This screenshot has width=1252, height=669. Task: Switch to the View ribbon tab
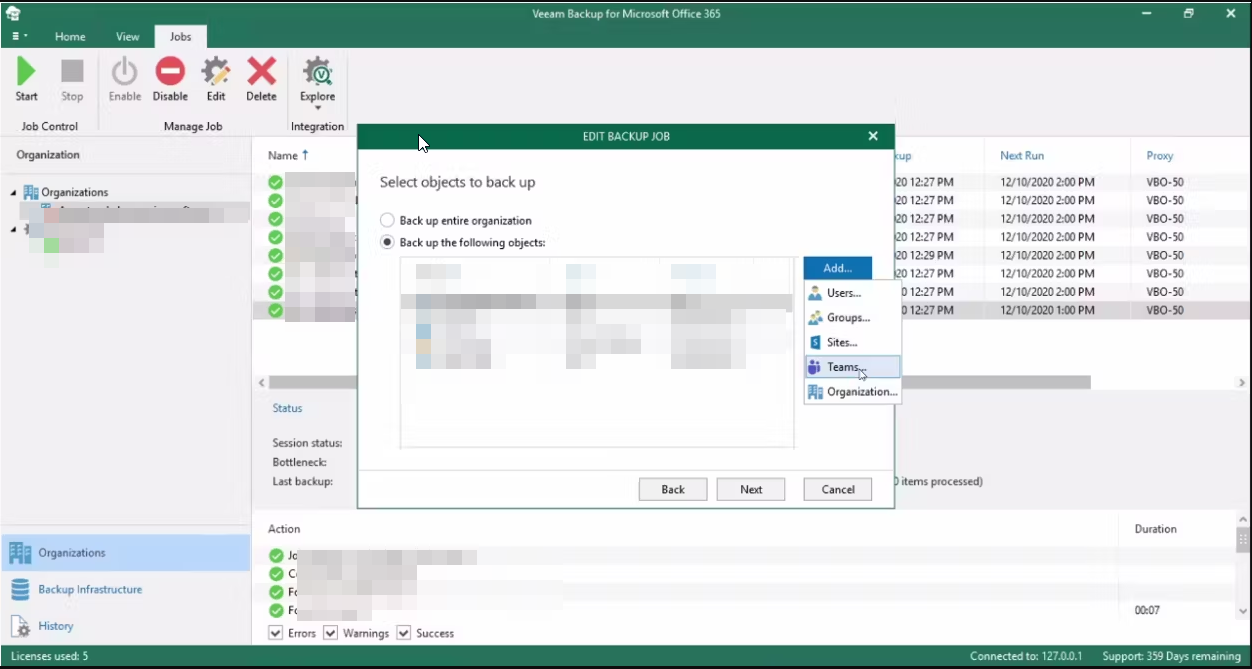coord(127,36)
